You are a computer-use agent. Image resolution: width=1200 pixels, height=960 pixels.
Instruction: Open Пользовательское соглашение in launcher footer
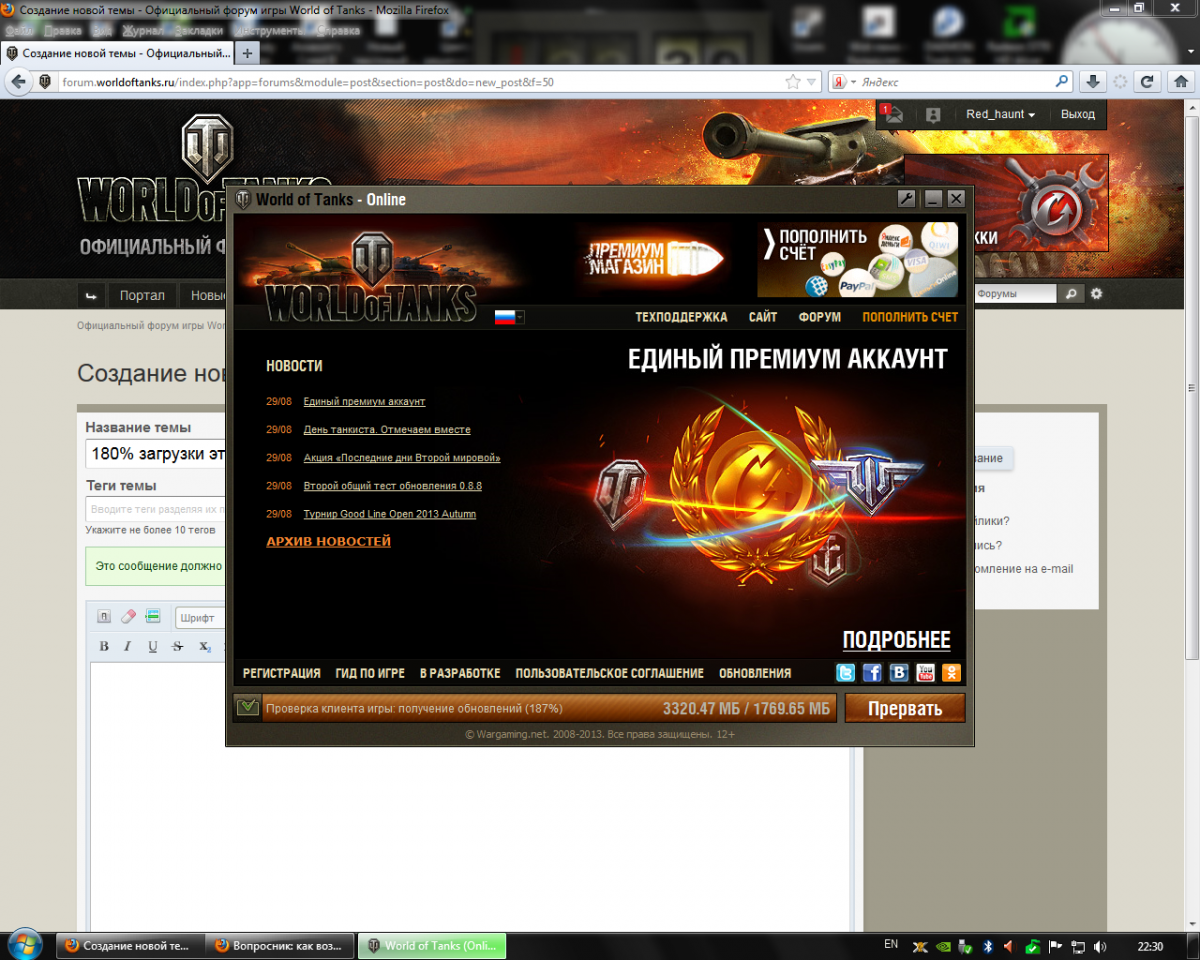[610, 673]
